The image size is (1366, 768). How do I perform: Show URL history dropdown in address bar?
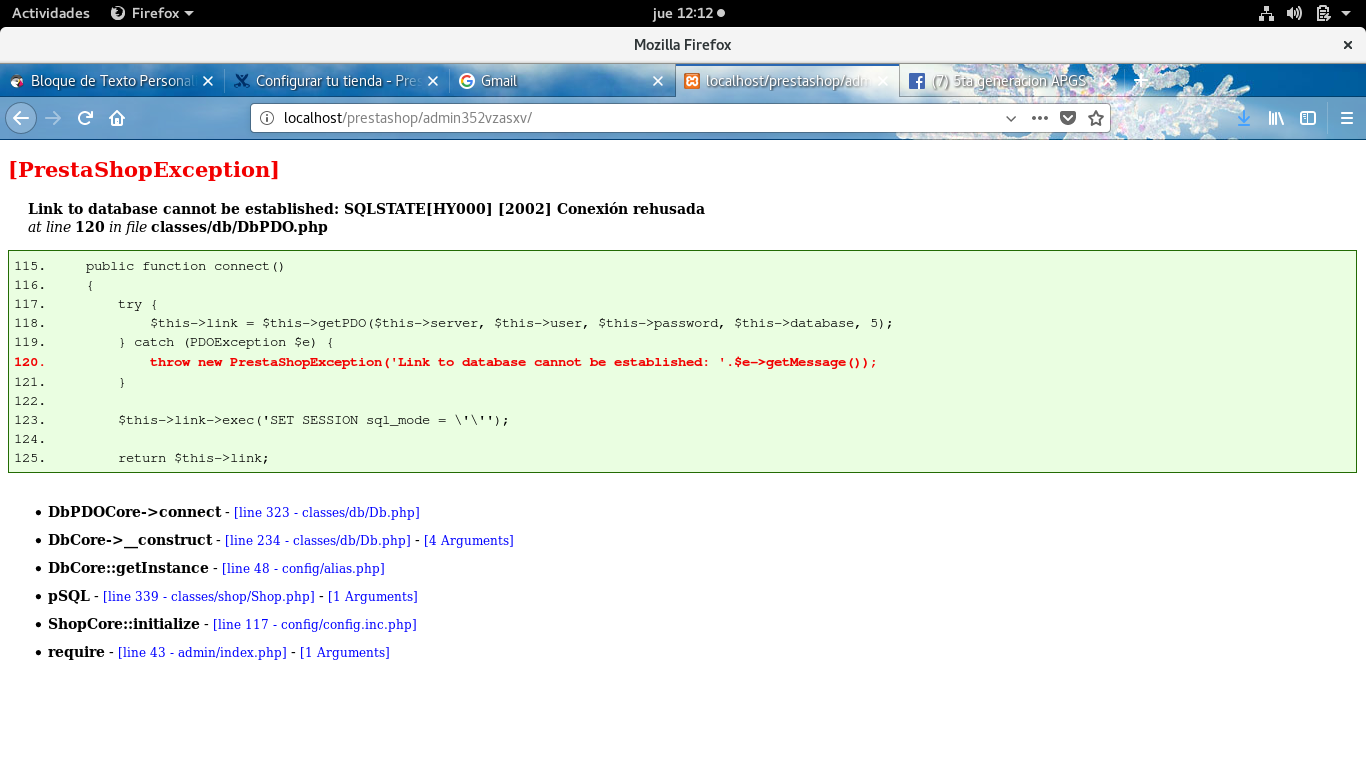1011,118
